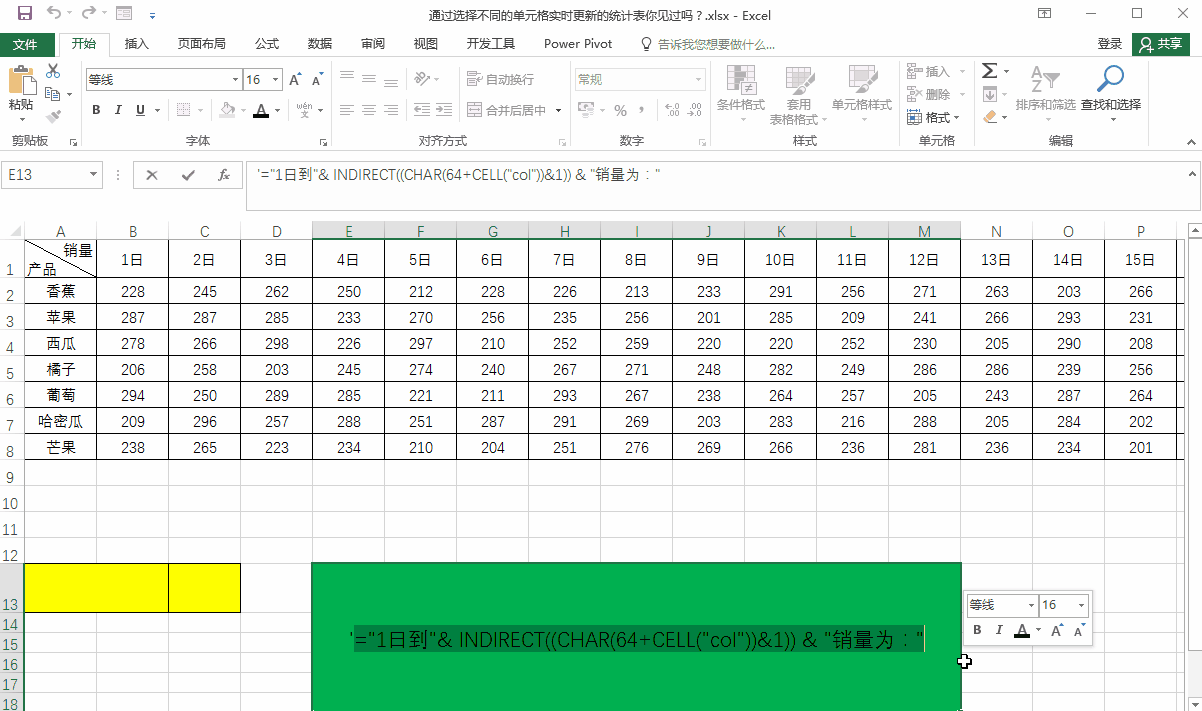Open the ribbon font name 等线 dropdown
This screenshot has width=1202, height=711.
[236, 80]
